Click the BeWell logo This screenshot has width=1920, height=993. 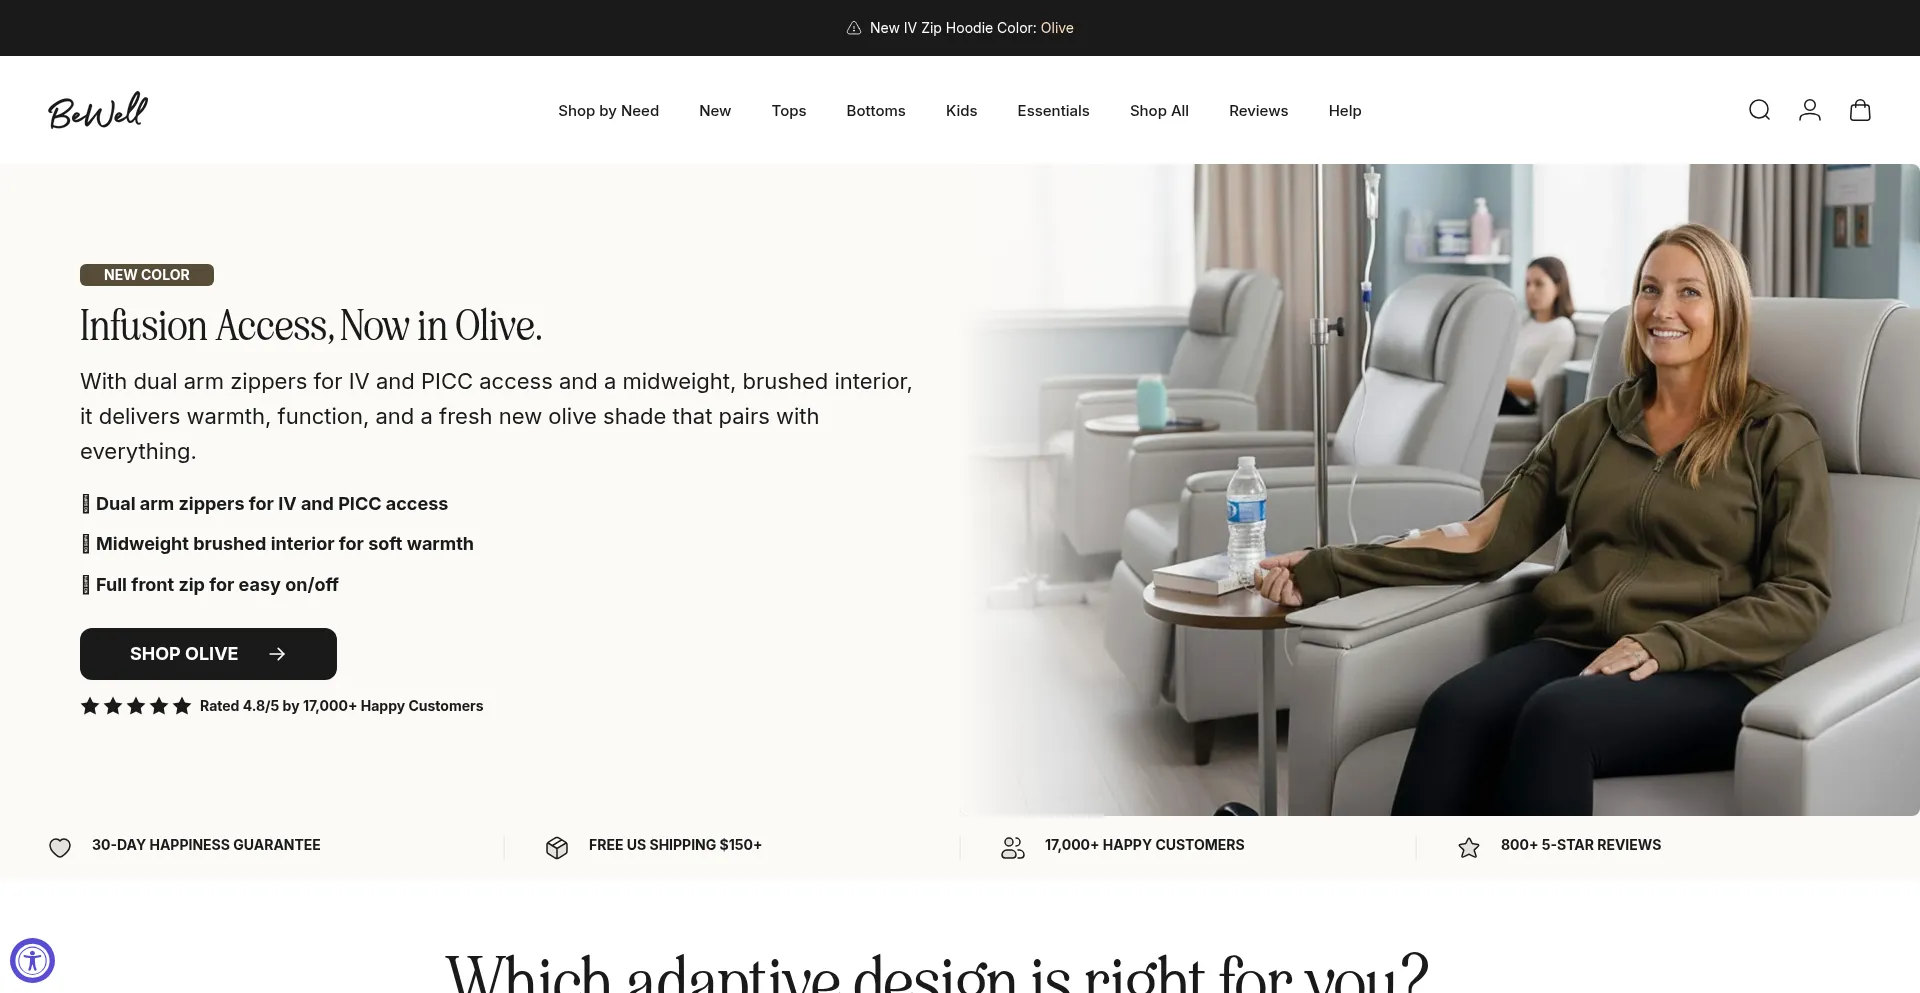98,110
